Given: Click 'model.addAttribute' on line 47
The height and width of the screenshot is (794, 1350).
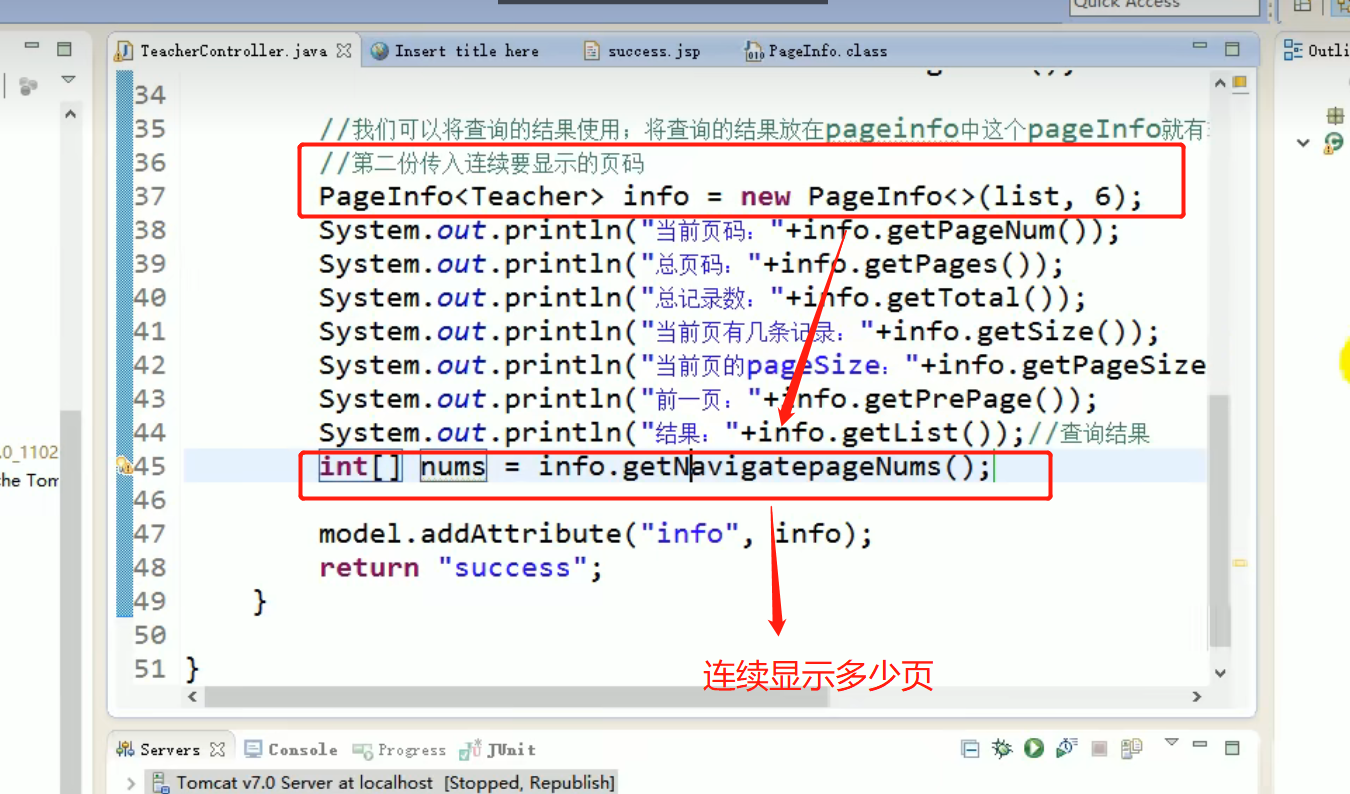Looking at the screenshot, I should click(469, 533).
